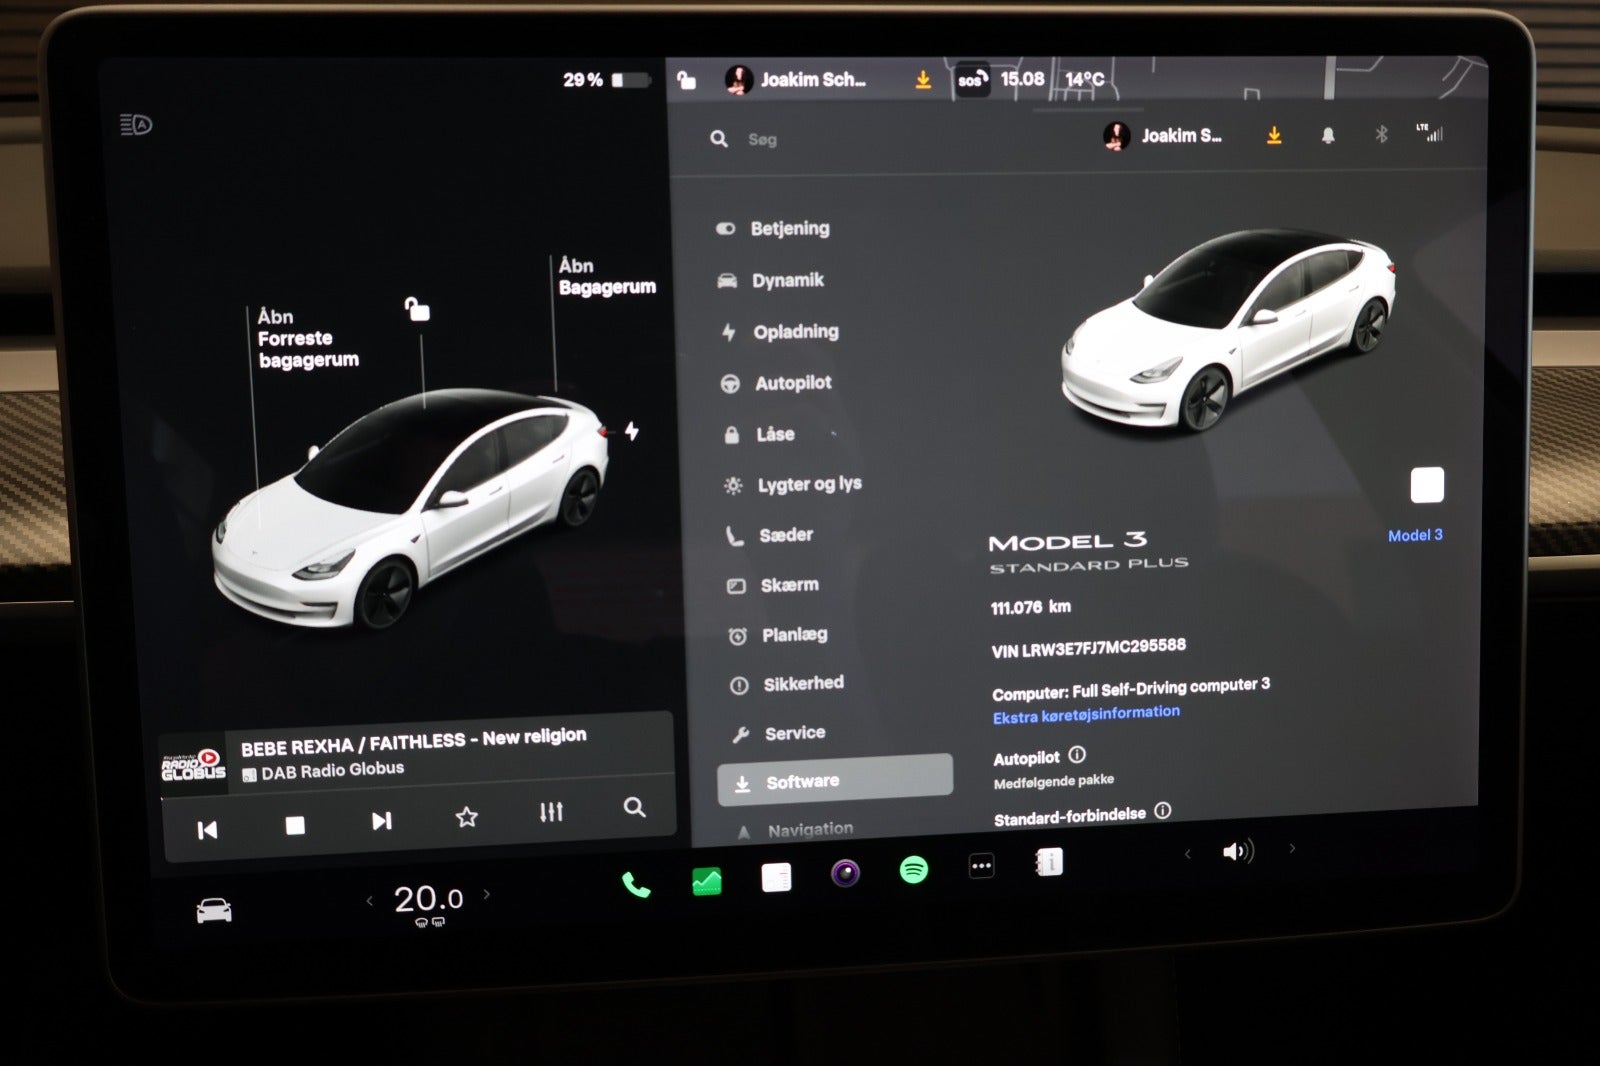This screenshot has height=1066, width=1600.
Task: Open the Spotify app in the dock
Action: click(x=913, y=869)
